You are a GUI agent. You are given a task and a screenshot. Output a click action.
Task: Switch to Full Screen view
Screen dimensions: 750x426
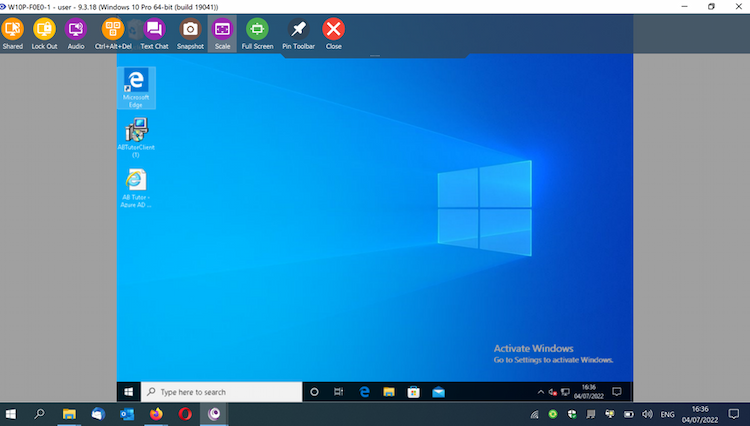point(257,30)
